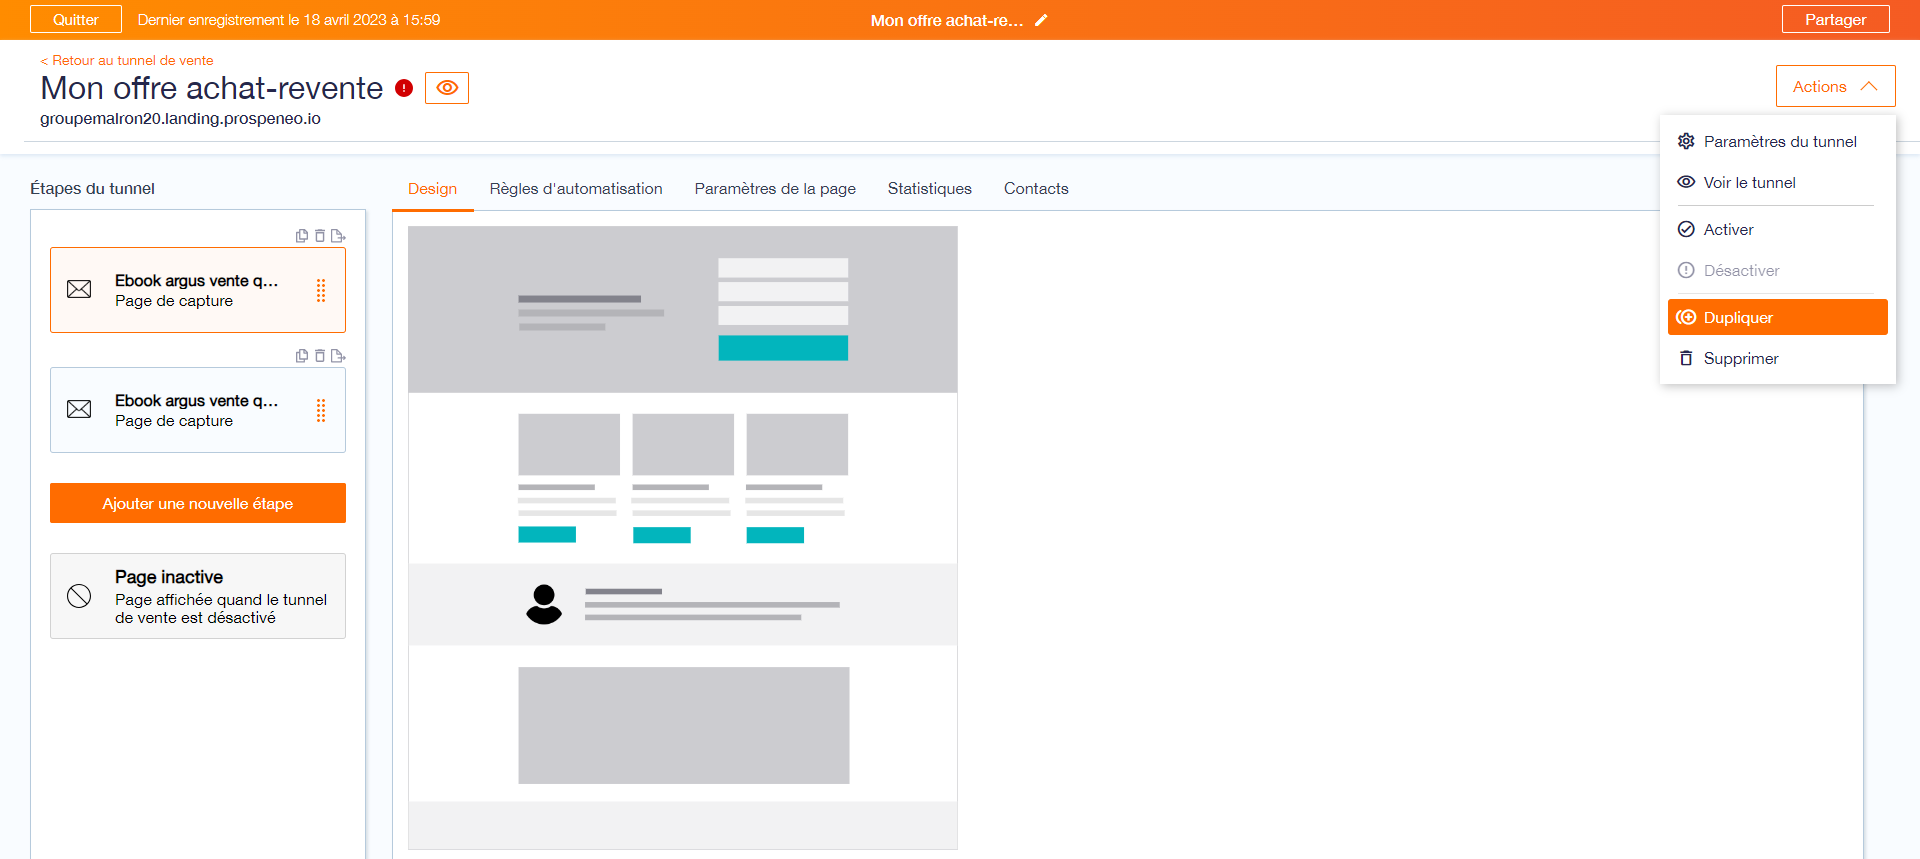Open the Page inactive card

[198, 596]
